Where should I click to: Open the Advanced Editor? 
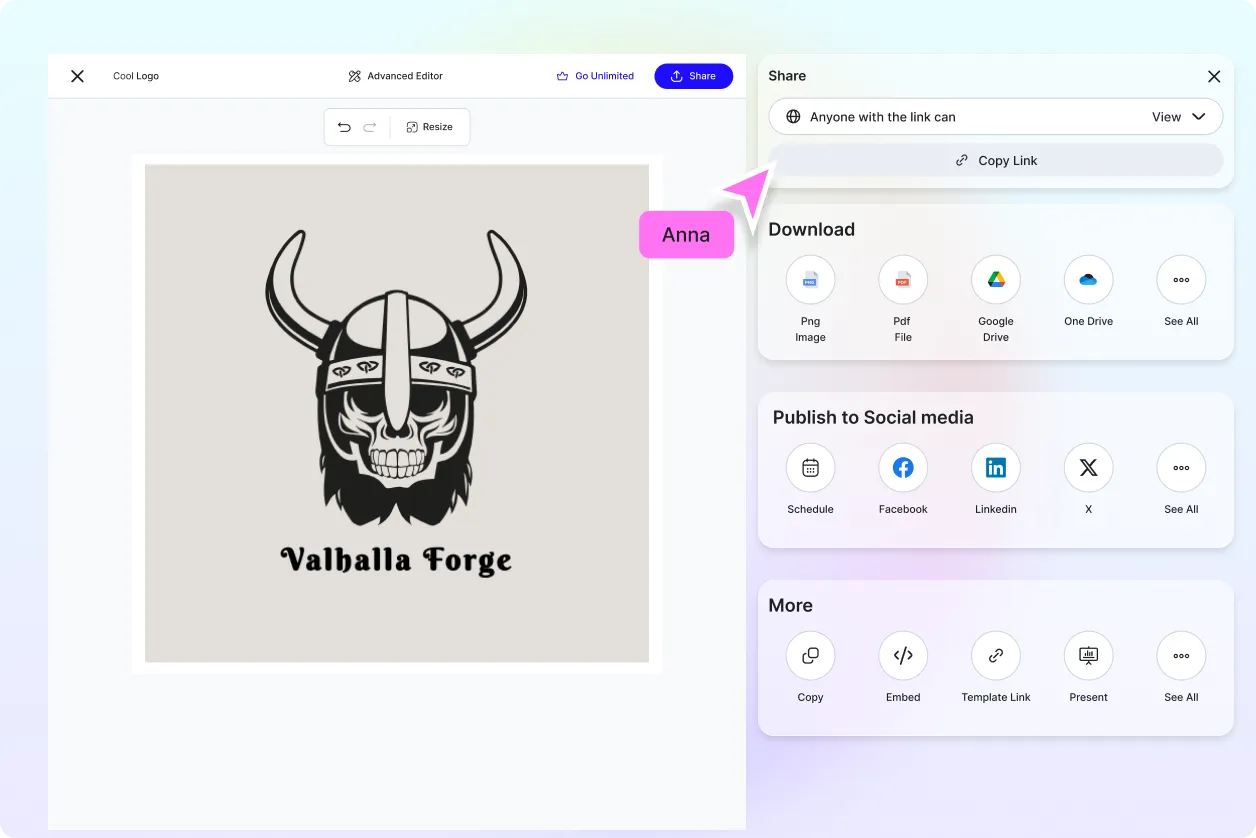point(396,76)
